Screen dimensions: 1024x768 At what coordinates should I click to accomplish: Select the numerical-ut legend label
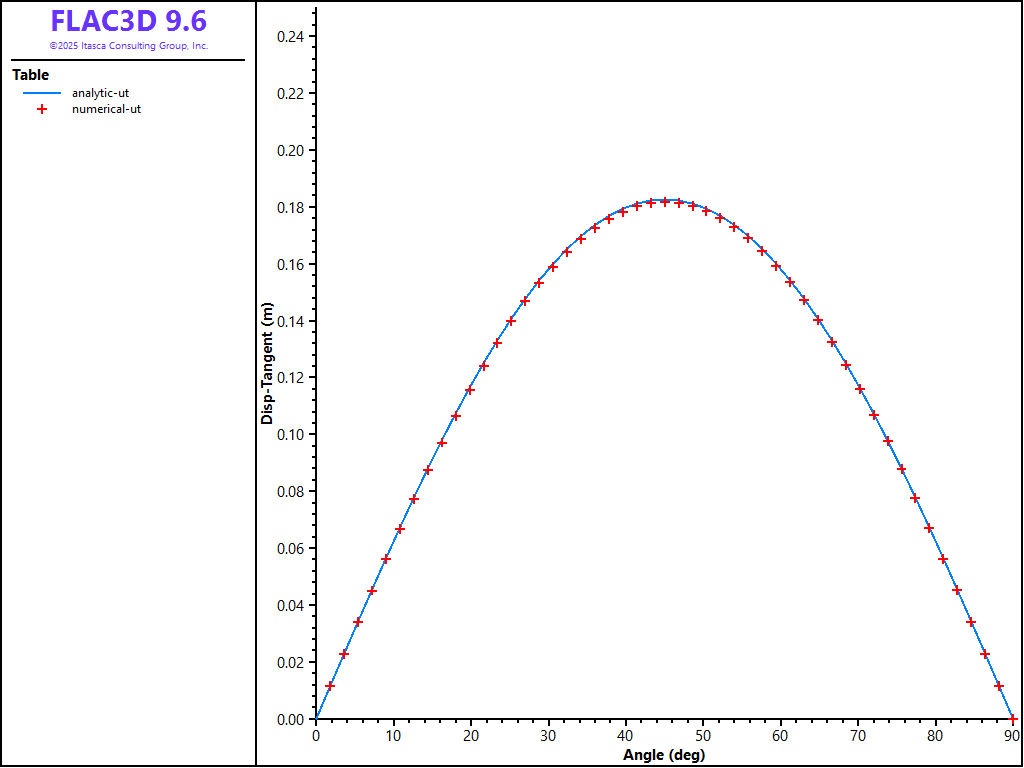coord(106,109)
